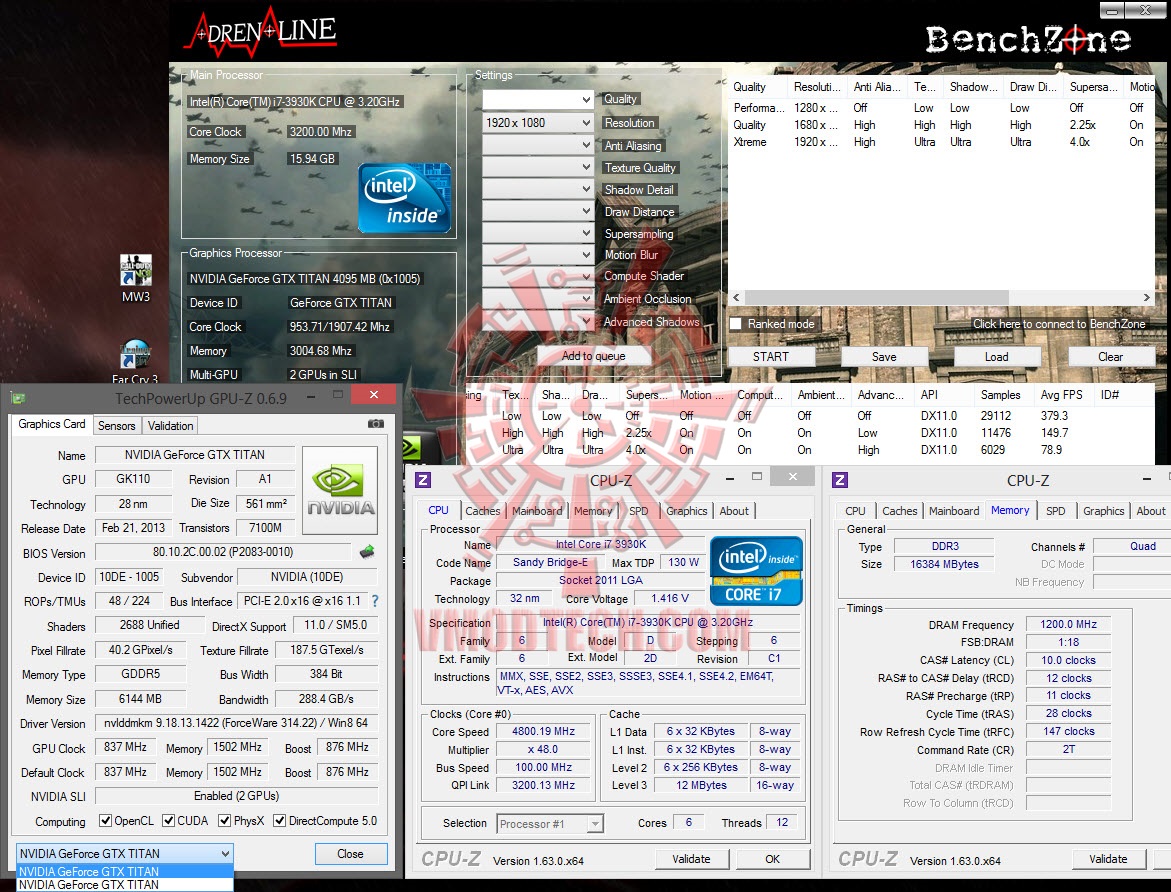Open the Compute Shader dropdown

click(x=538, y=276)
